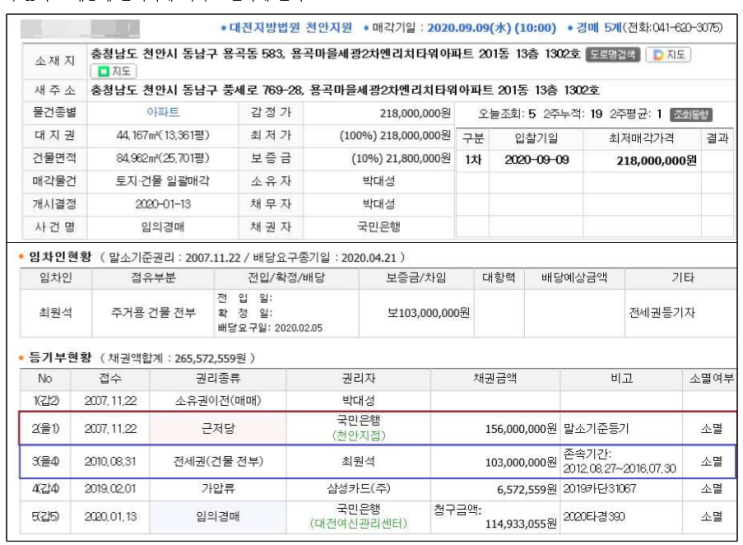Image resolution: width=743 pixels, height=545 pixels.
Task: Click 주거용 건물 전부 occupancy cell
Action: click(x=153, y=313)
